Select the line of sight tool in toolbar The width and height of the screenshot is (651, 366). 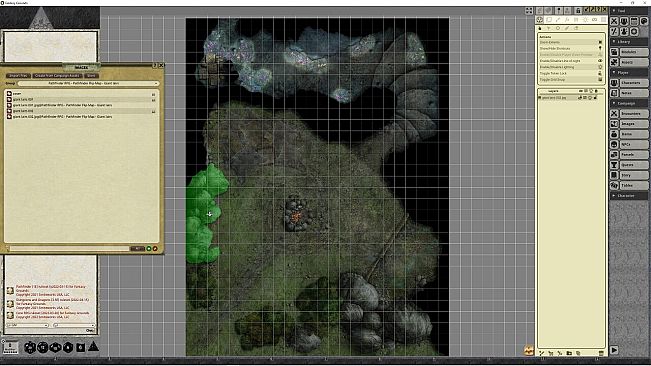coord(595,20)
